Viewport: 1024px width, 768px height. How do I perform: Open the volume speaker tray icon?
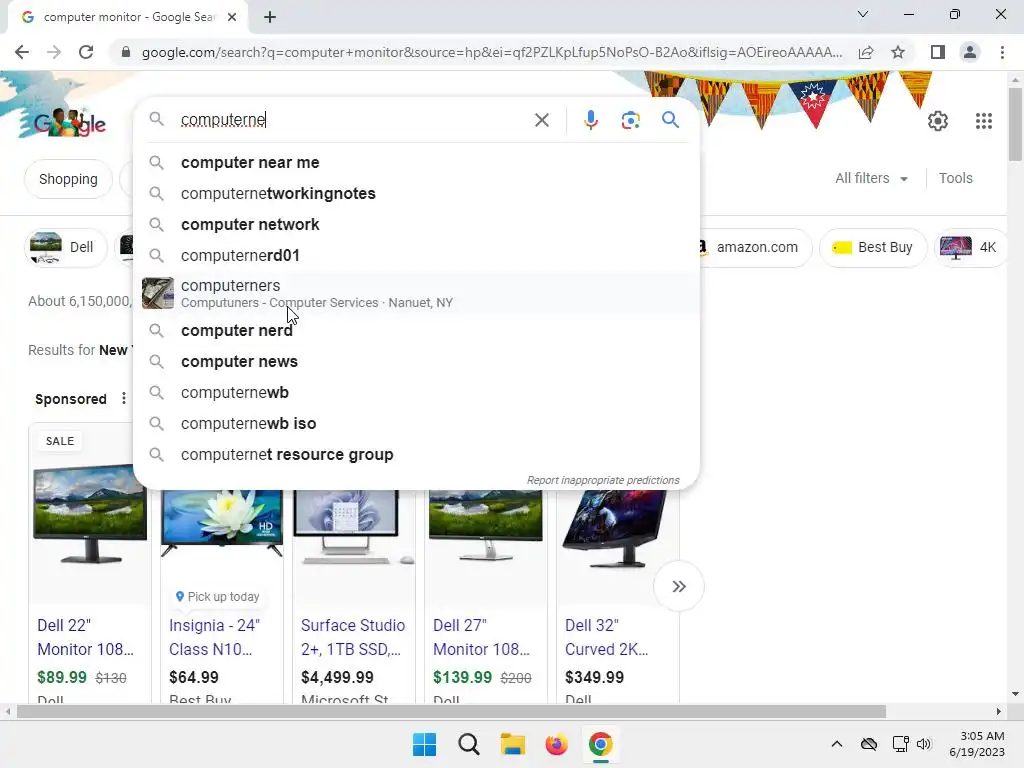pos(923,744)
